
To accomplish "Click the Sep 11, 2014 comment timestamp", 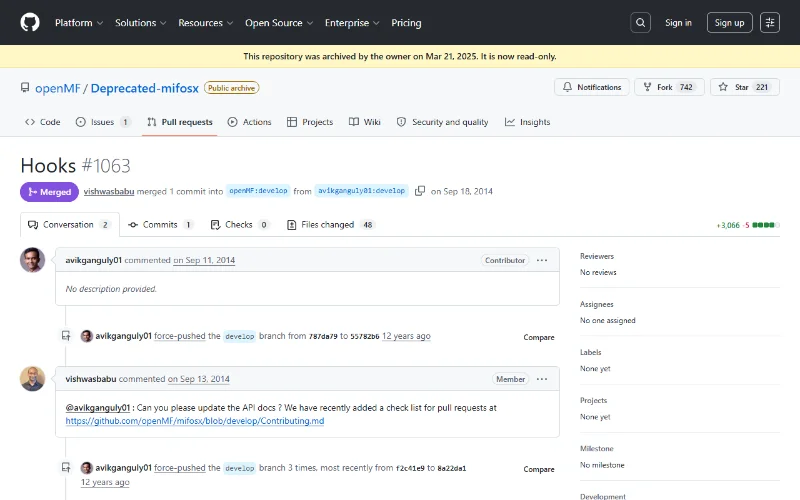I will [x=204, y=260].
